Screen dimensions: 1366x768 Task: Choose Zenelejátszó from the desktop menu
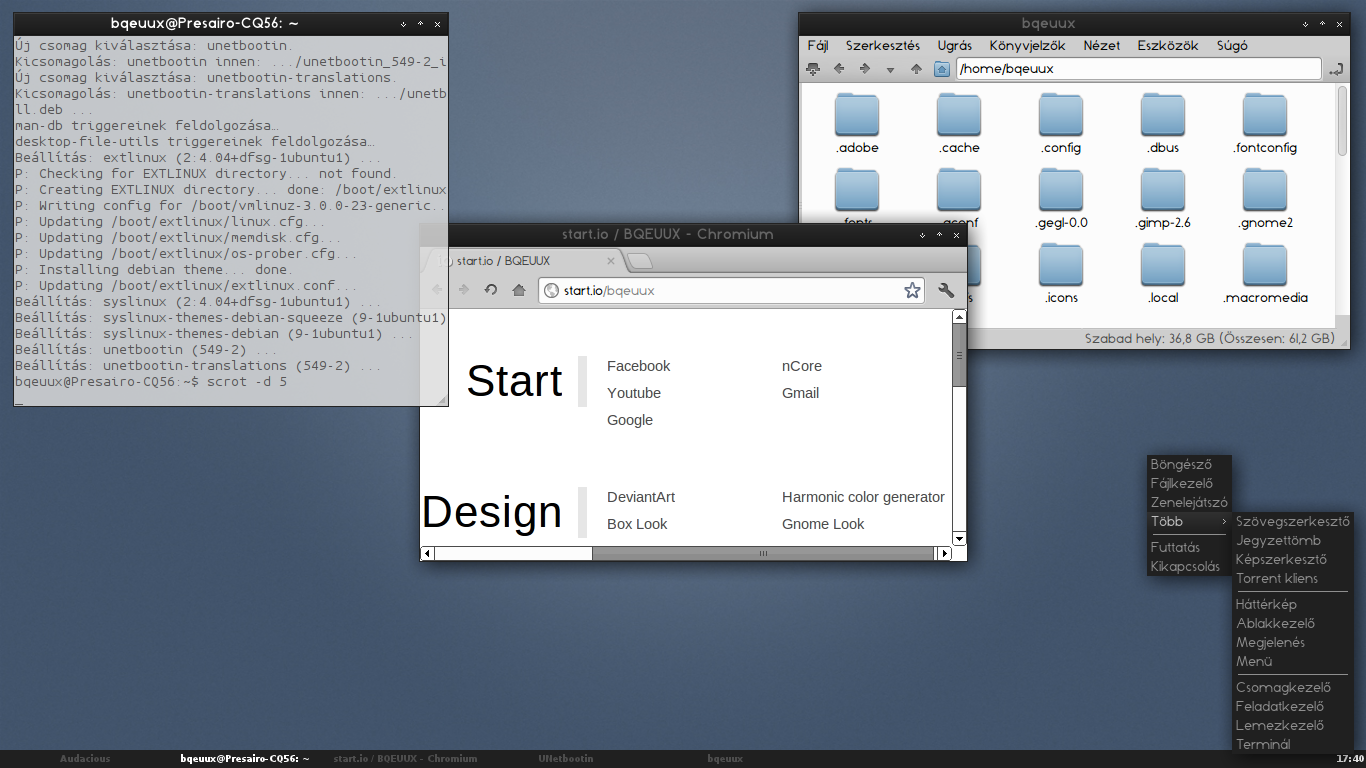pyautogui.click(x=1189, y=502)
